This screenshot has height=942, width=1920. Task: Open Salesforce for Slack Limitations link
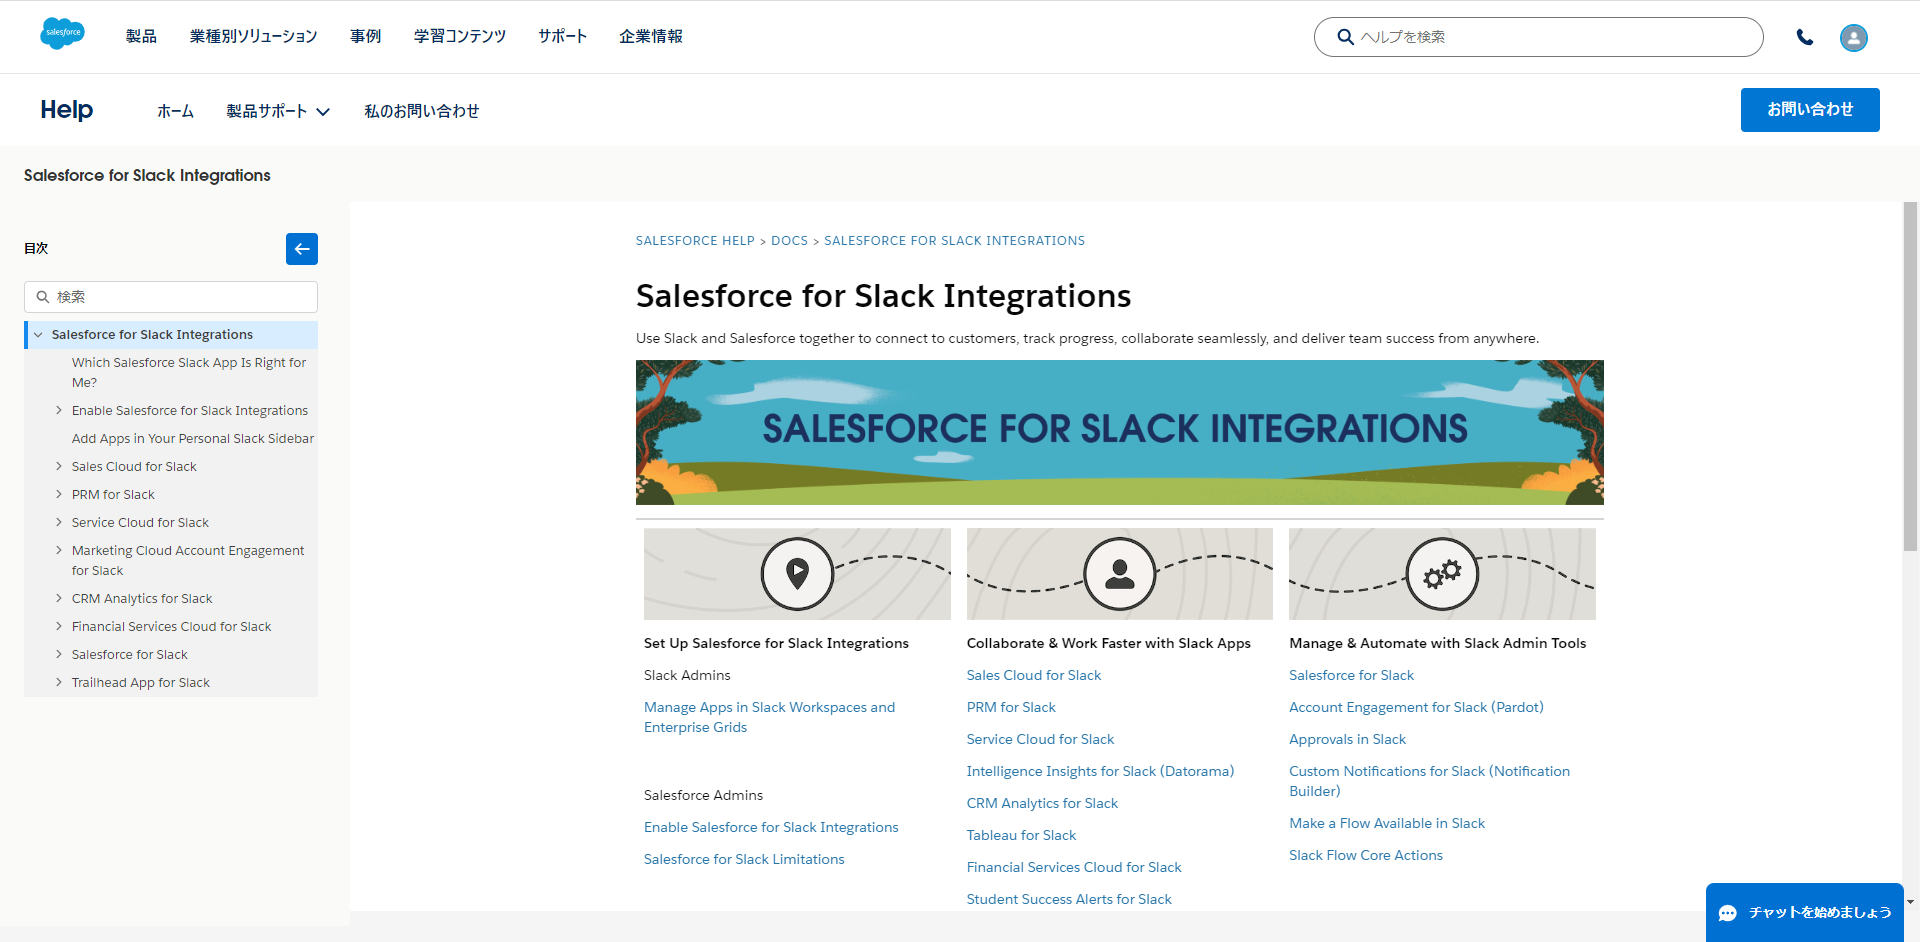pyautogui.click(x=744, y=859)
